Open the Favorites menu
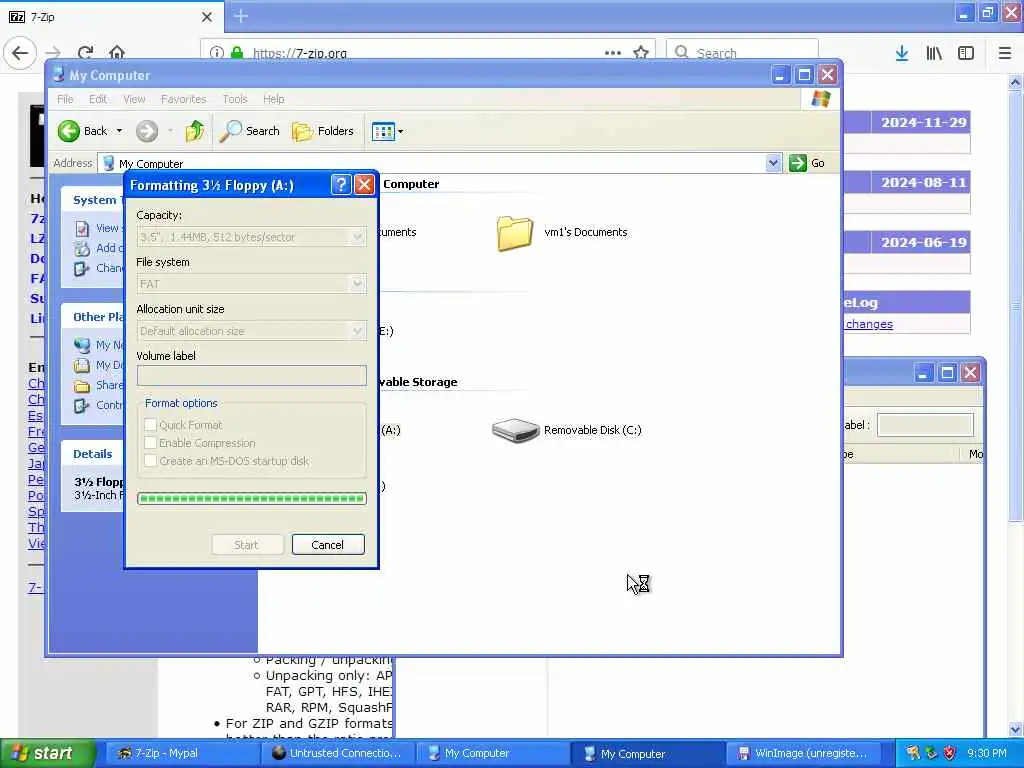The width and height of the screenshot is (1024, 768). pyautogui.click(x=184, y=99)
